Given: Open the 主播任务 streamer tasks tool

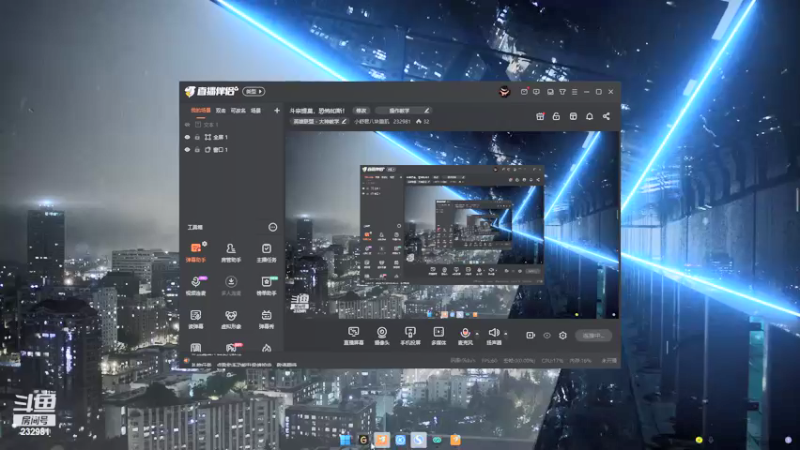Looking at the screenshot, I should pos(266,253).
